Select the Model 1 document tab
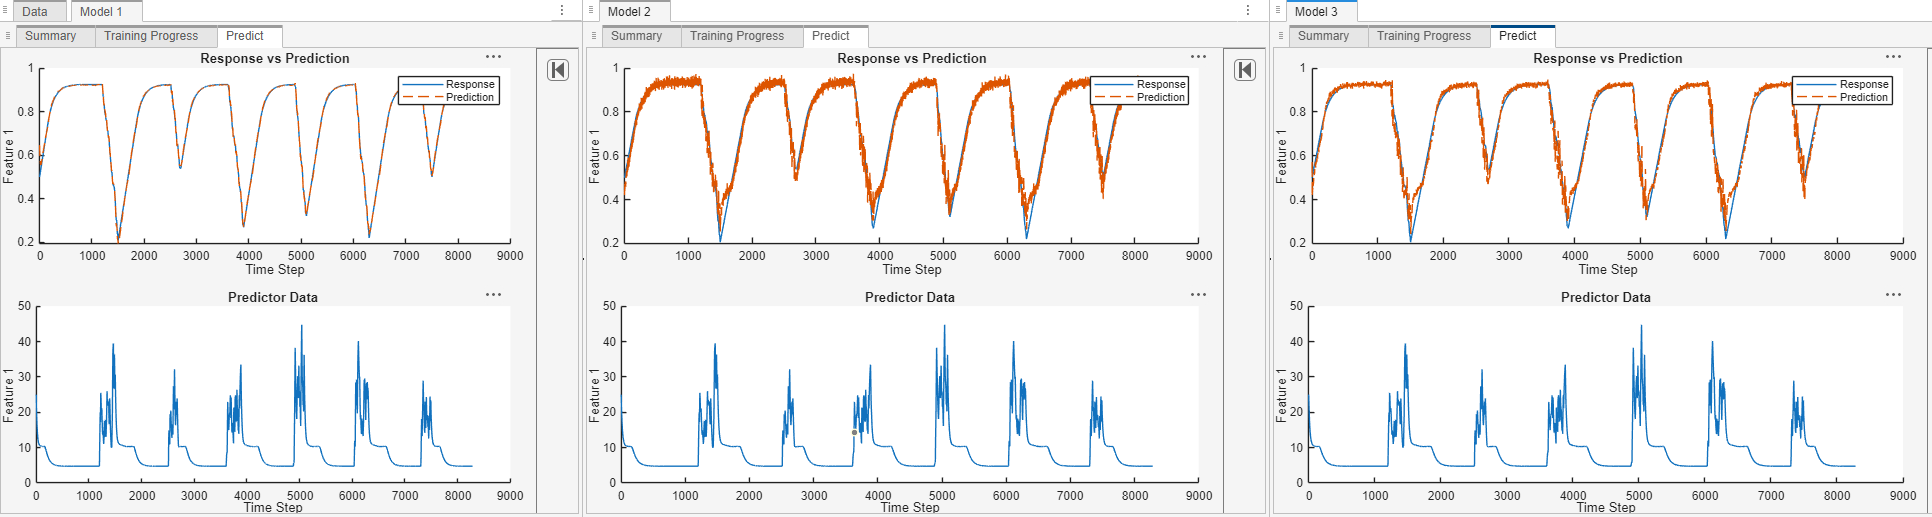Image resolution: width=1932 pixels, height=517 pixels. coord(101,12)
